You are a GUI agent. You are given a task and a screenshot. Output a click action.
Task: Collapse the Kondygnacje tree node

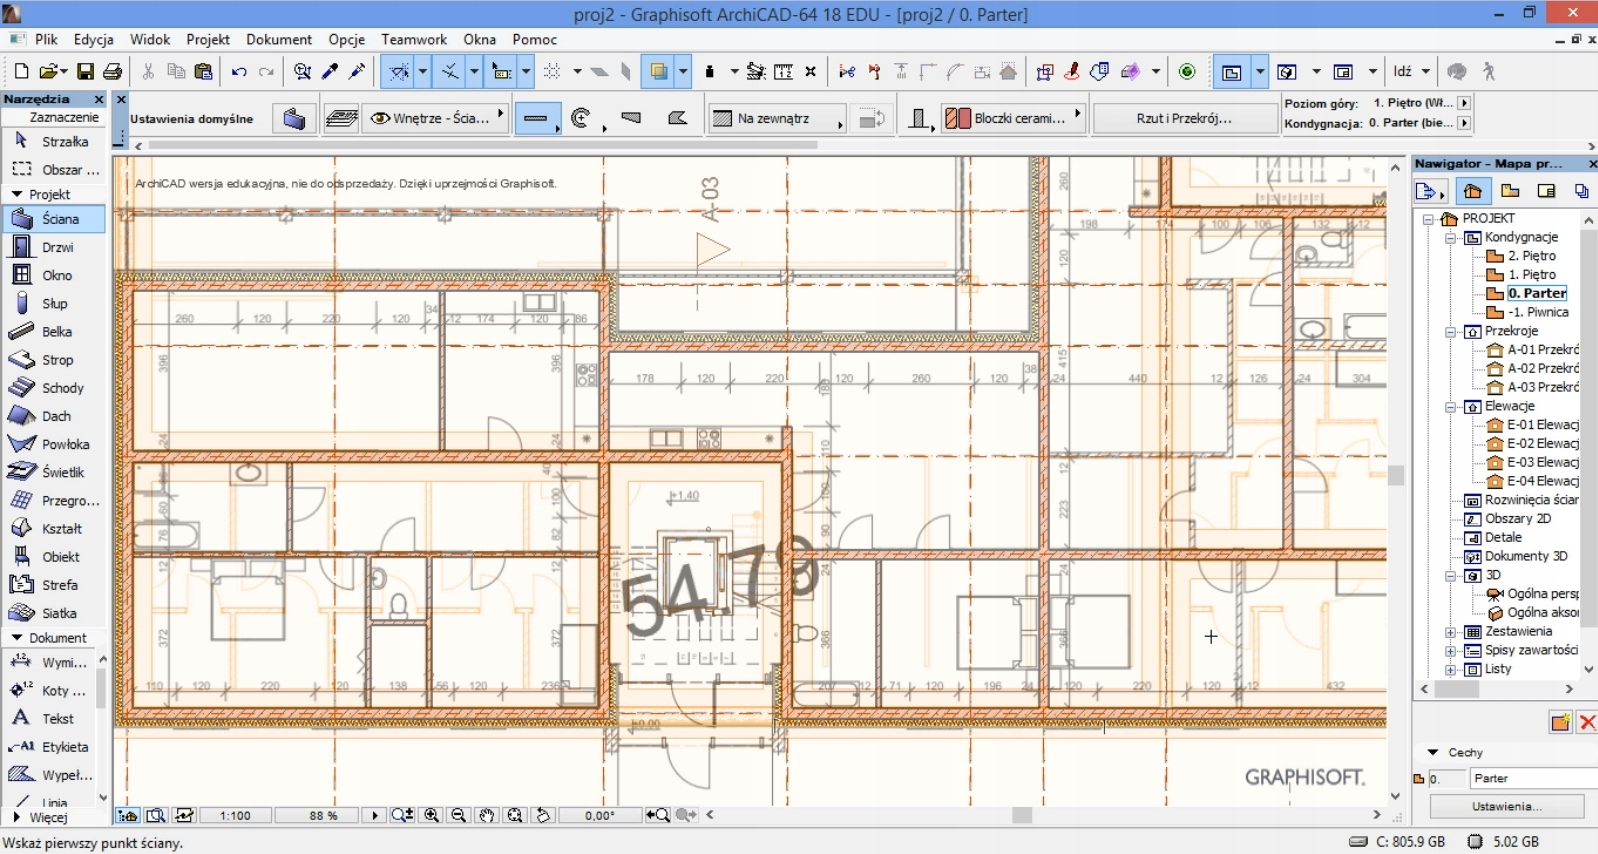pos(1451,238)
